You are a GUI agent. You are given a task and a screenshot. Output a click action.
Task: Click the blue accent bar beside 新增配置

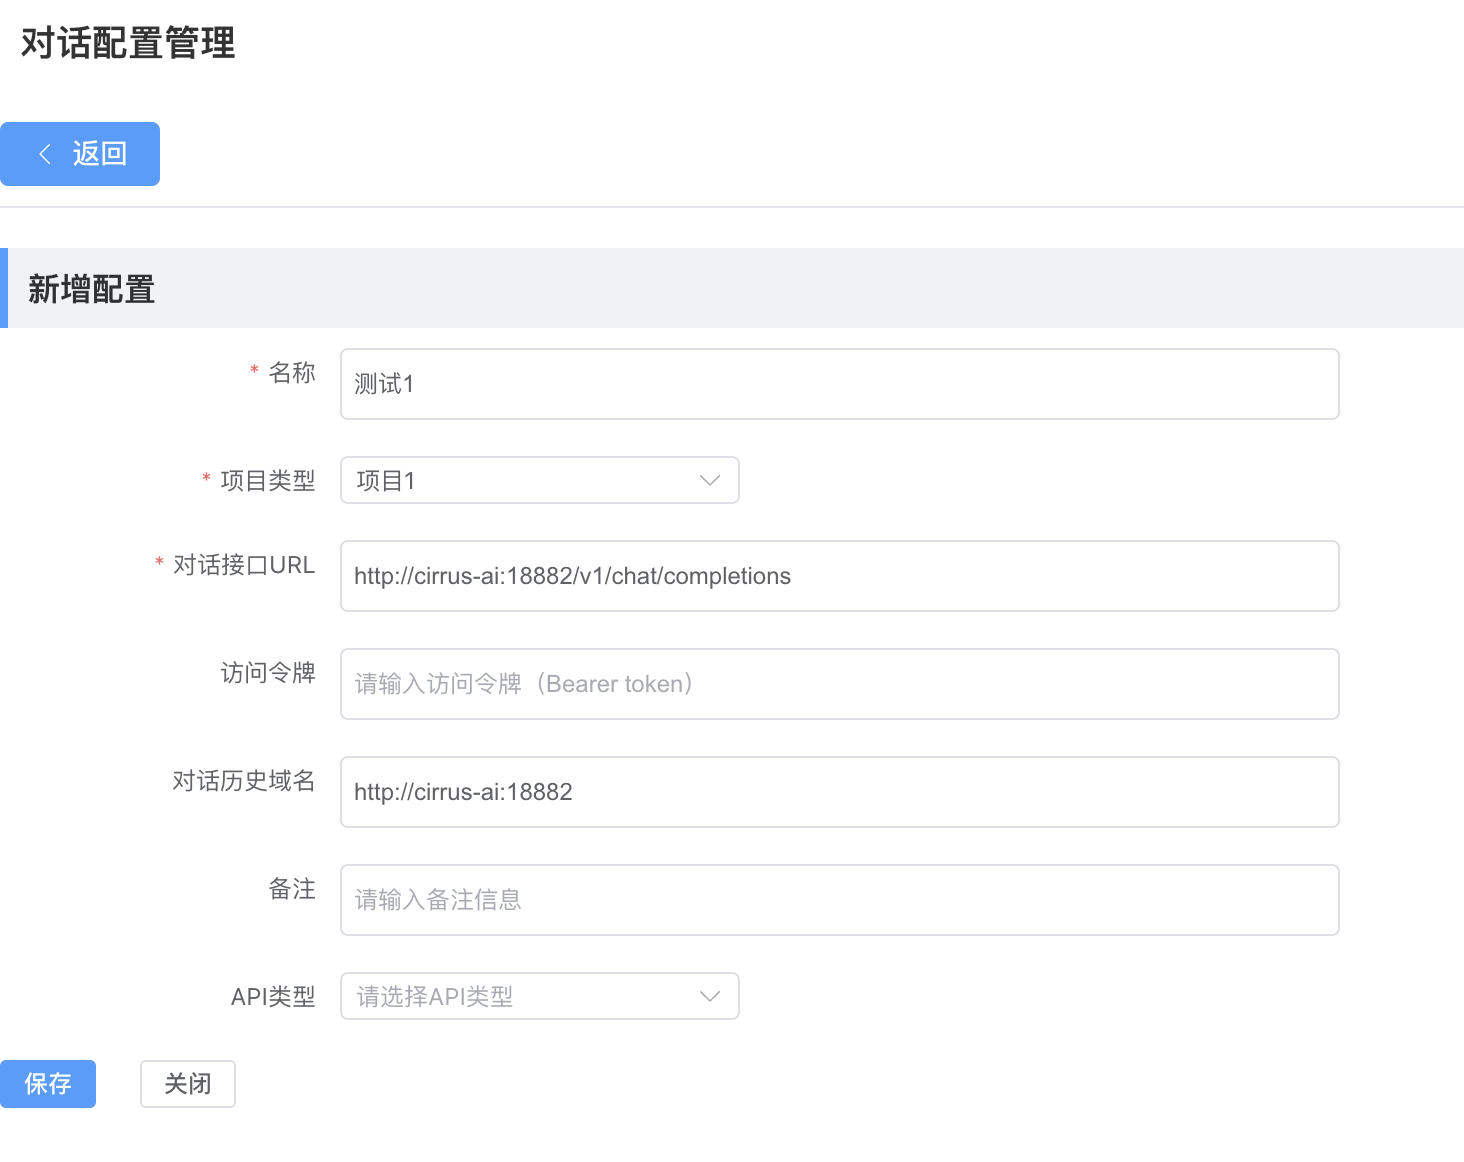3,289
